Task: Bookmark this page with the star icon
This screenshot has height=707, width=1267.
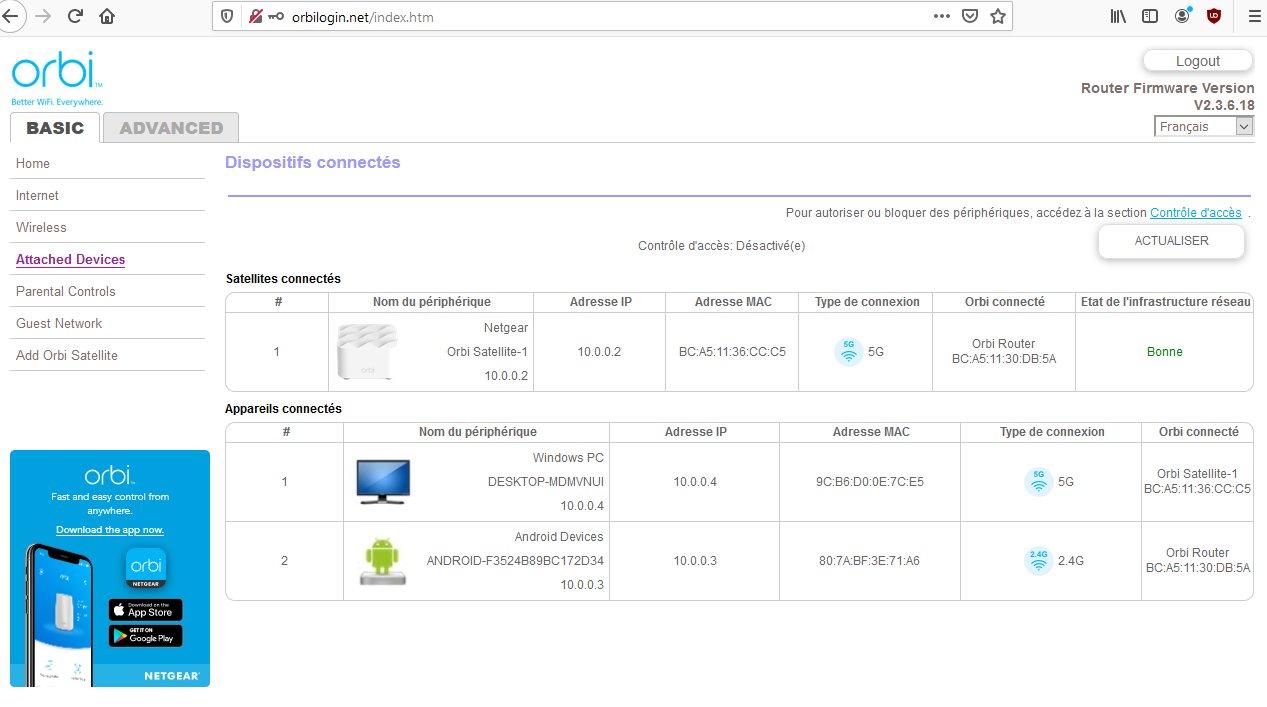Action: tap(997, 16)
